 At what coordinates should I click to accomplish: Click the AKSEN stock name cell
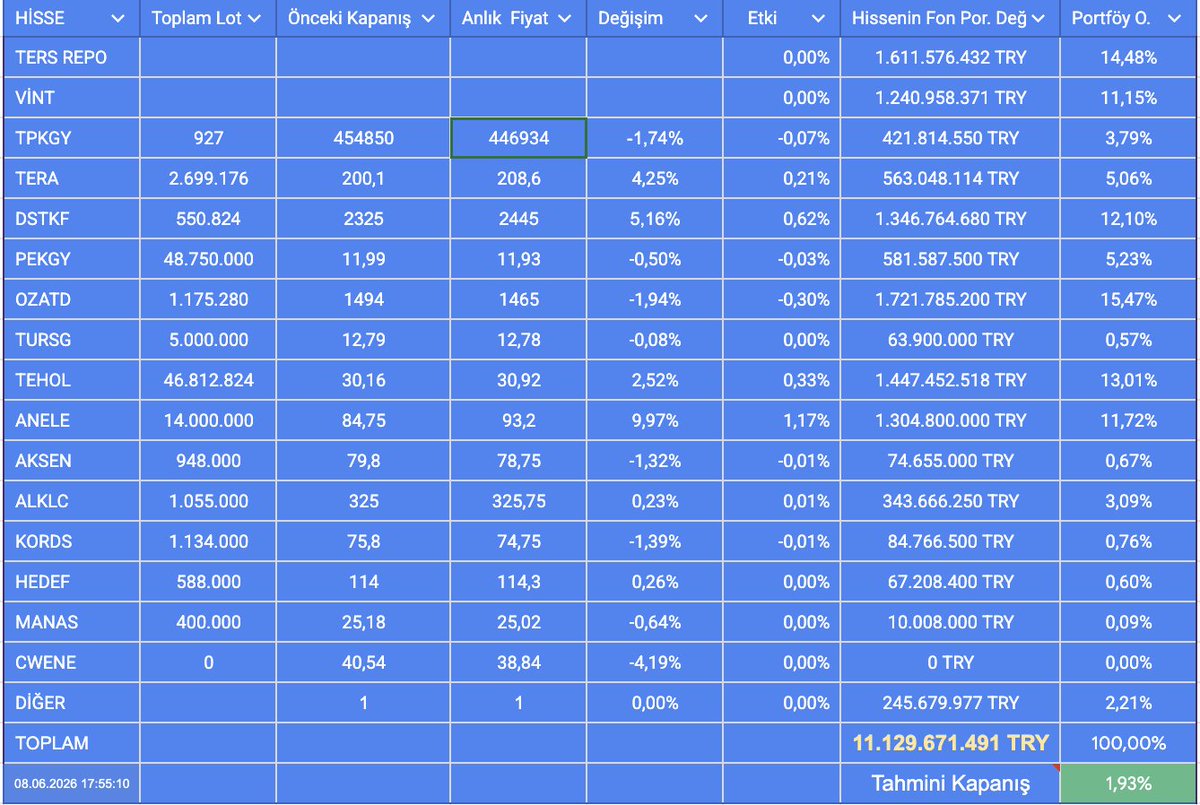pos(70,461)
